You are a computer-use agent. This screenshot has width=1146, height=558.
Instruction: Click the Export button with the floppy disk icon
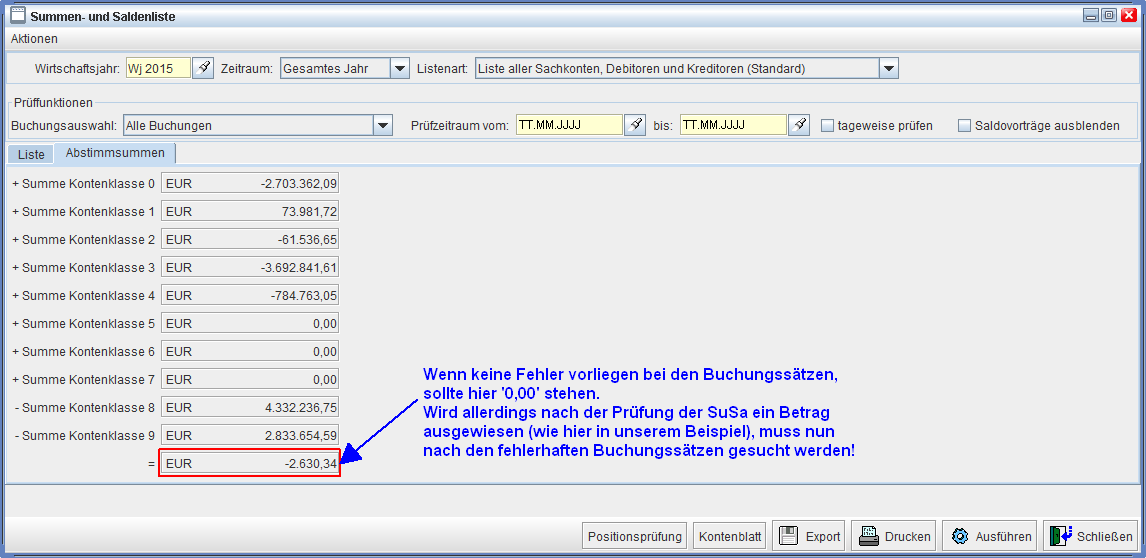pyautogui.click(x=809, y=536)
